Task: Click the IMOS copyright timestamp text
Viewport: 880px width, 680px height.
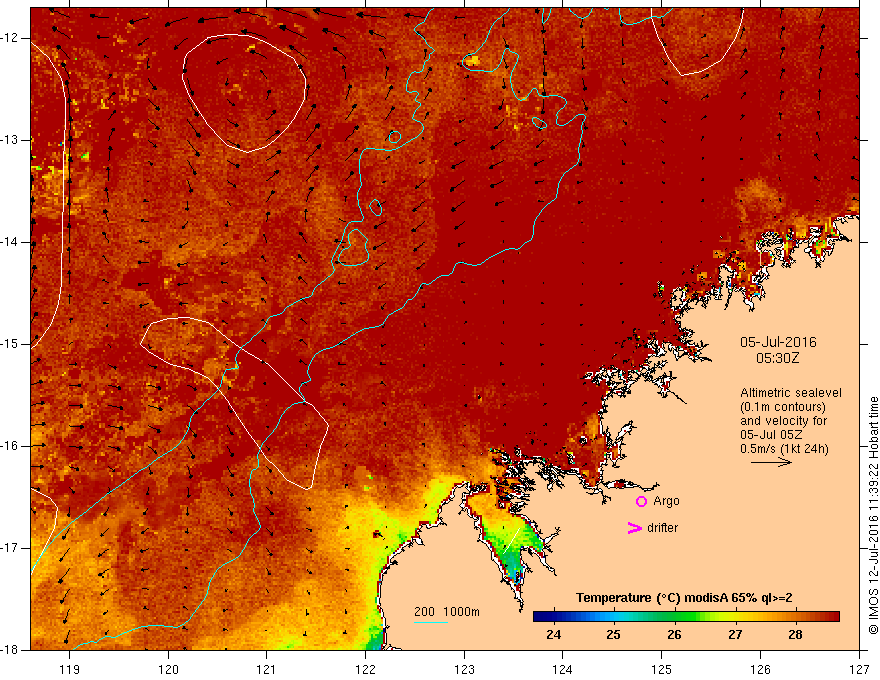Action: [x=873, y=516]
